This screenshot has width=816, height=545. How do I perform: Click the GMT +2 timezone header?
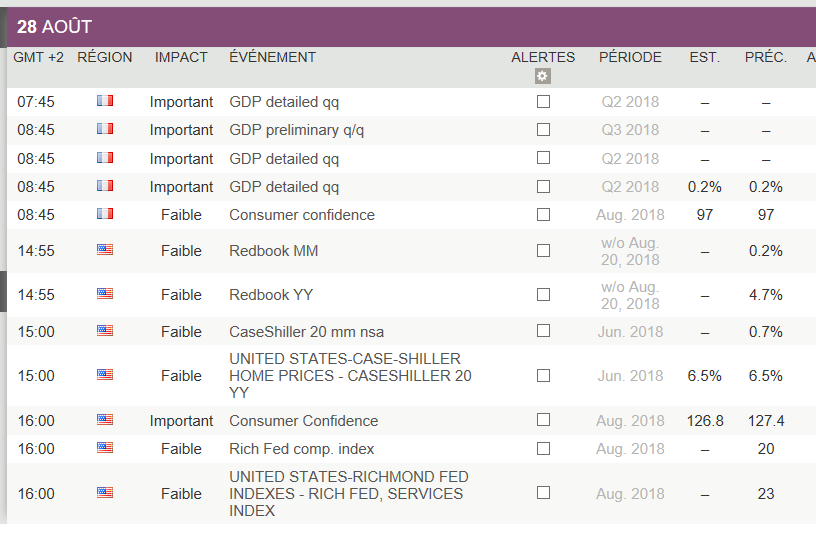(x=38, y=57)
